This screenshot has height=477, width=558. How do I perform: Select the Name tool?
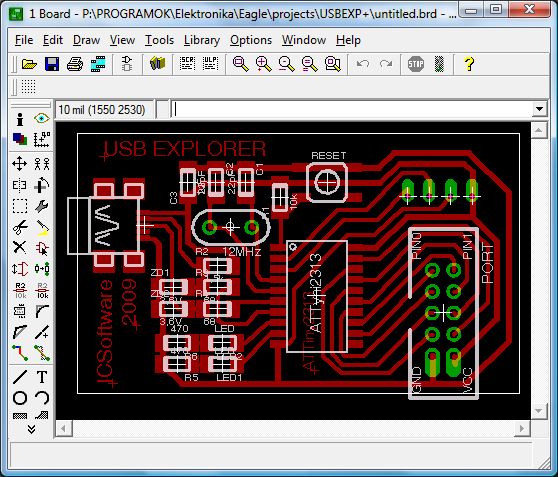pos(20,290)
